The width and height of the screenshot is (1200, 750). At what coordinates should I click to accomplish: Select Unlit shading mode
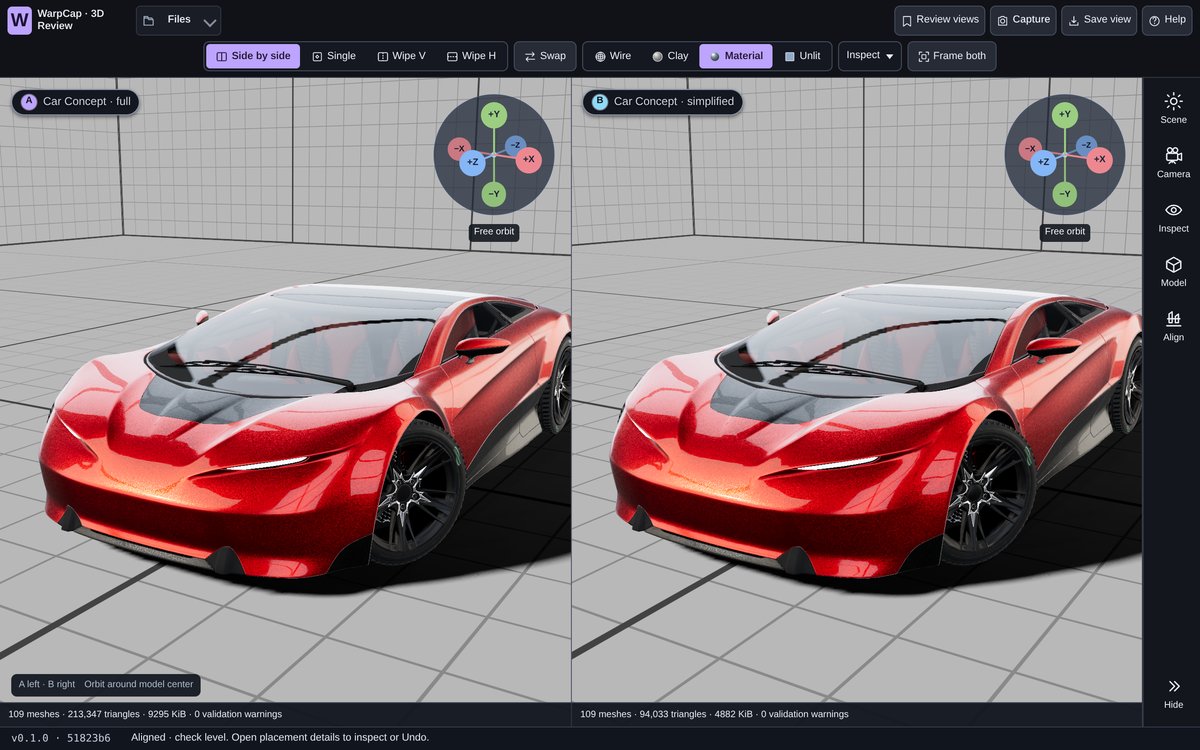pos(802,56)
